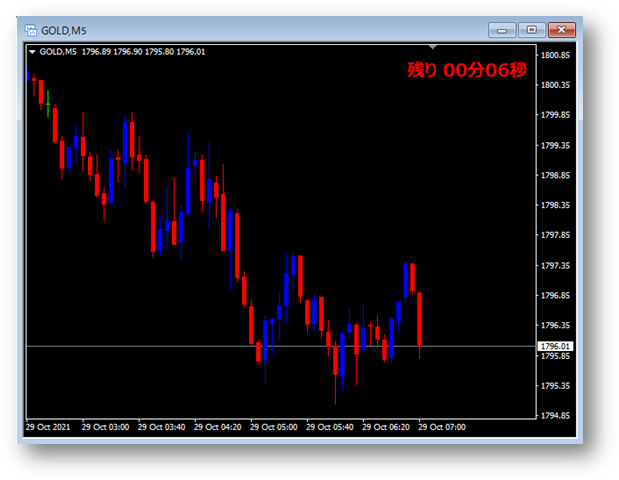Select the green candlestick near chart start
619x480 pixels.
[48, 104]
